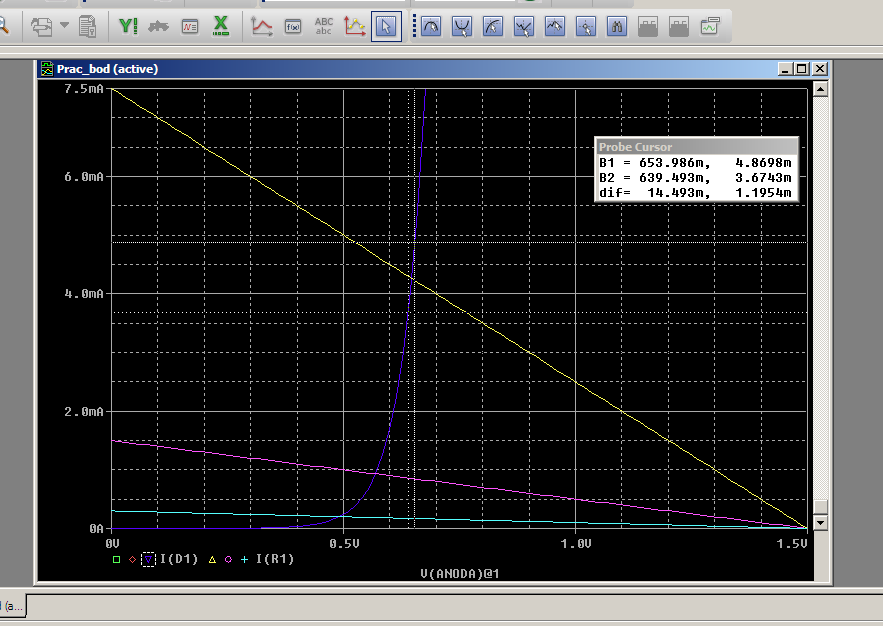Click the dif row in Probe Cursor
This screenshot has height=626, width=883.
click(695, 193)
